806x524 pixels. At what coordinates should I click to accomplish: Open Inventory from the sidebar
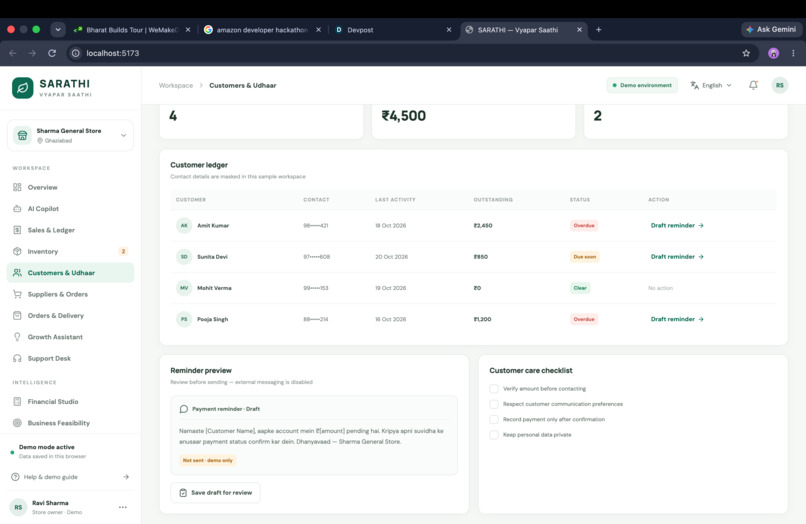coord(70,251)
